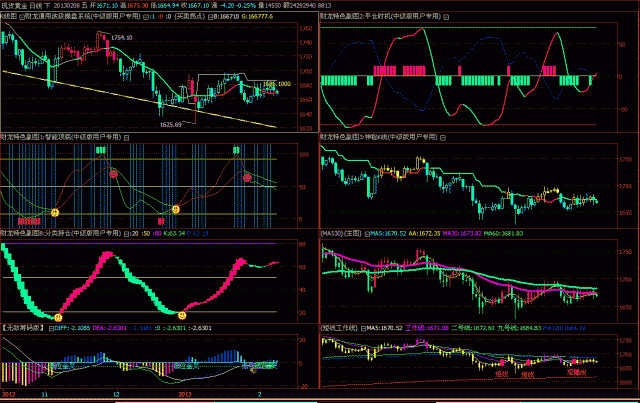Expand the 短线工作线 panel parameter box before MA5
Image resolution: width=640 pixels, height=403 pixels.
364,328
